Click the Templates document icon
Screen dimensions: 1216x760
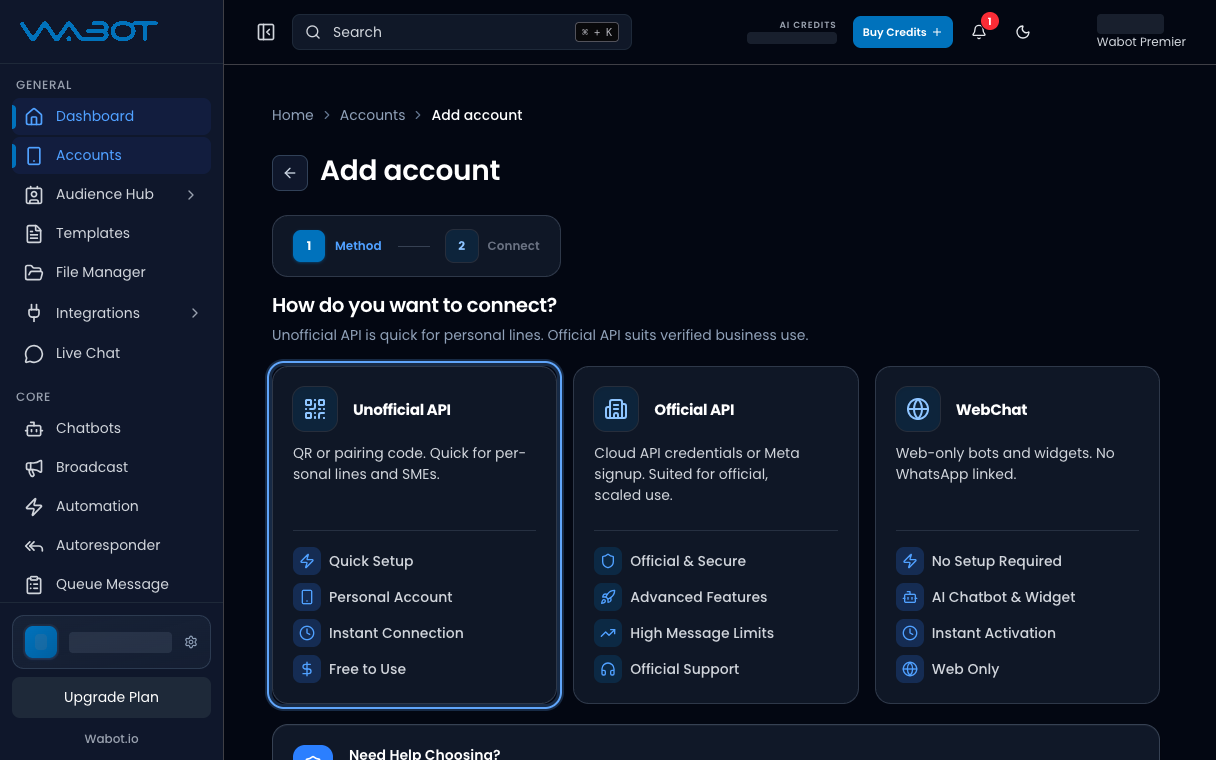pyautogui.click(x=34, y=233)
